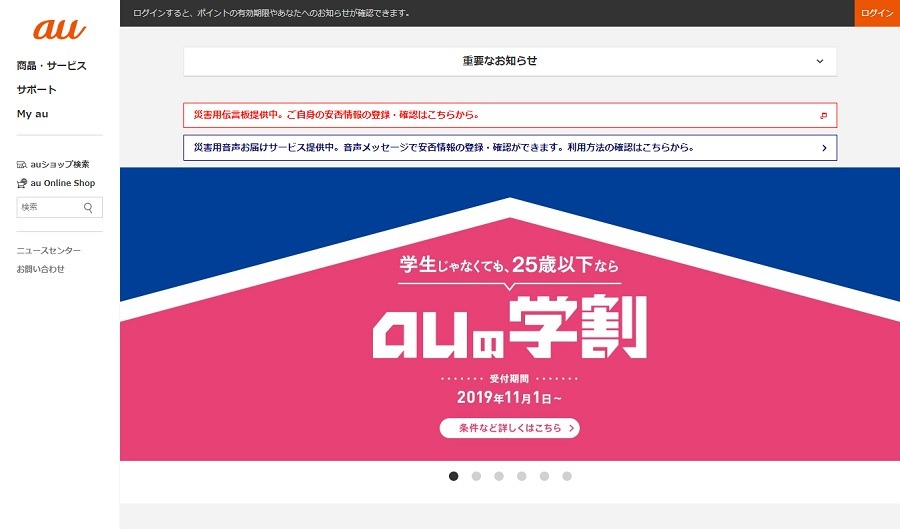
Task: Click the magnifier icon in the search box
Action: pyautogui.click(x=88, y=207)
